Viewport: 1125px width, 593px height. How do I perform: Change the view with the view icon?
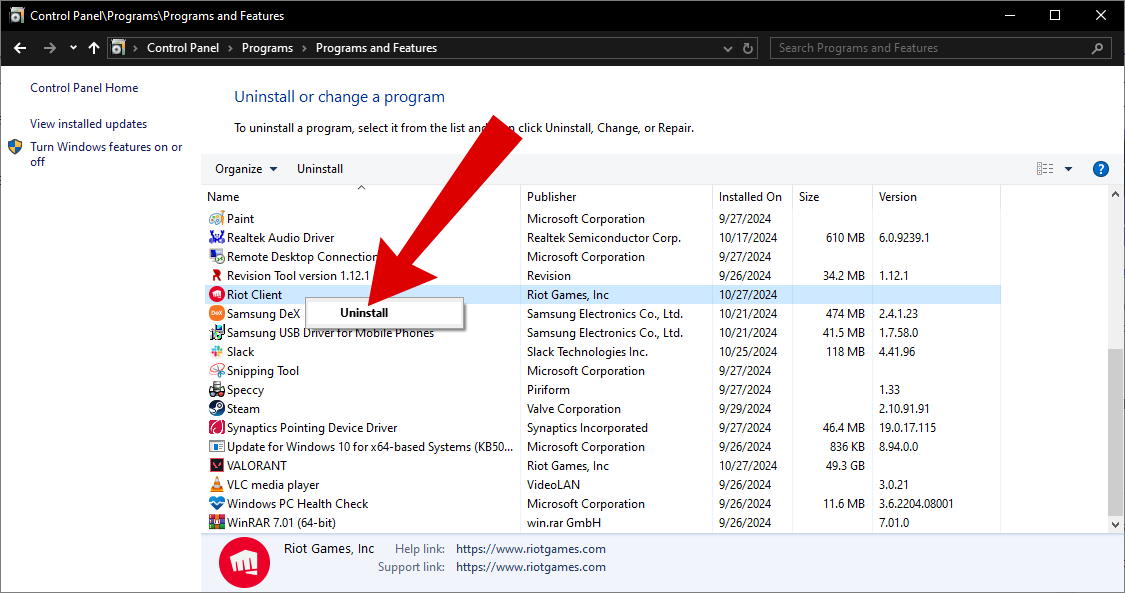[x=1045, y=169]
